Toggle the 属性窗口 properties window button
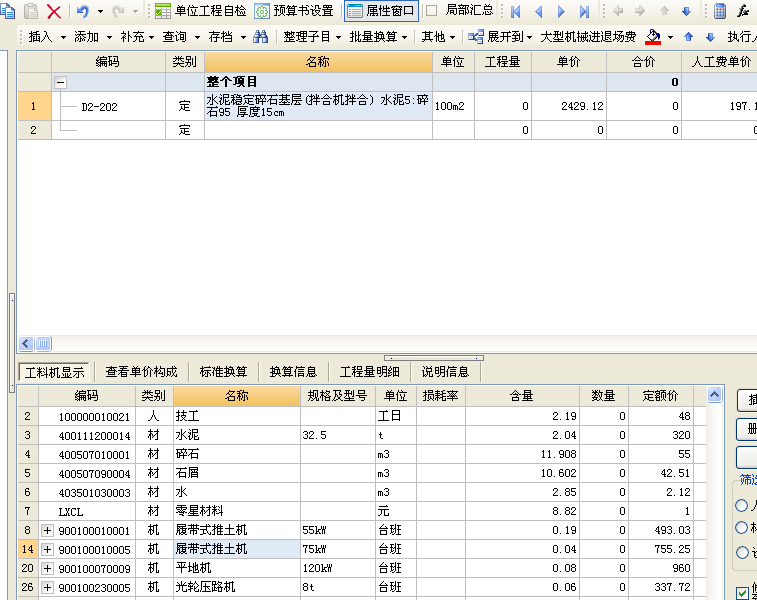This screenshot has width=757, height=600. [381, 11]
